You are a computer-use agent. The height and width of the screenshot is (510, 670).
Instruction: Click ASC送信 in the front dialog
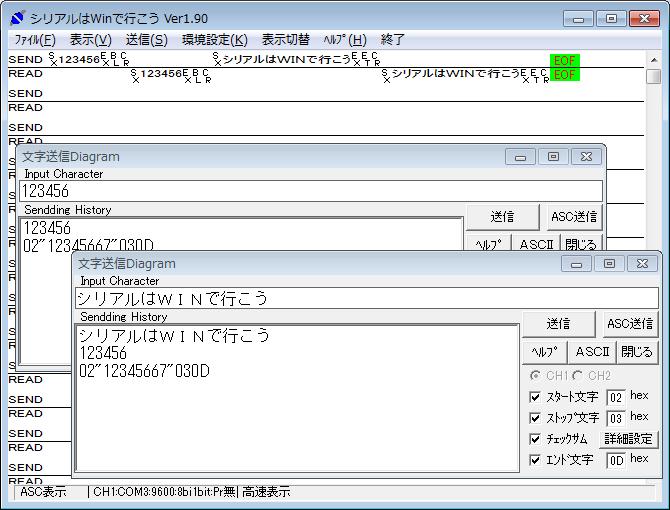click(x=630, y=324)
